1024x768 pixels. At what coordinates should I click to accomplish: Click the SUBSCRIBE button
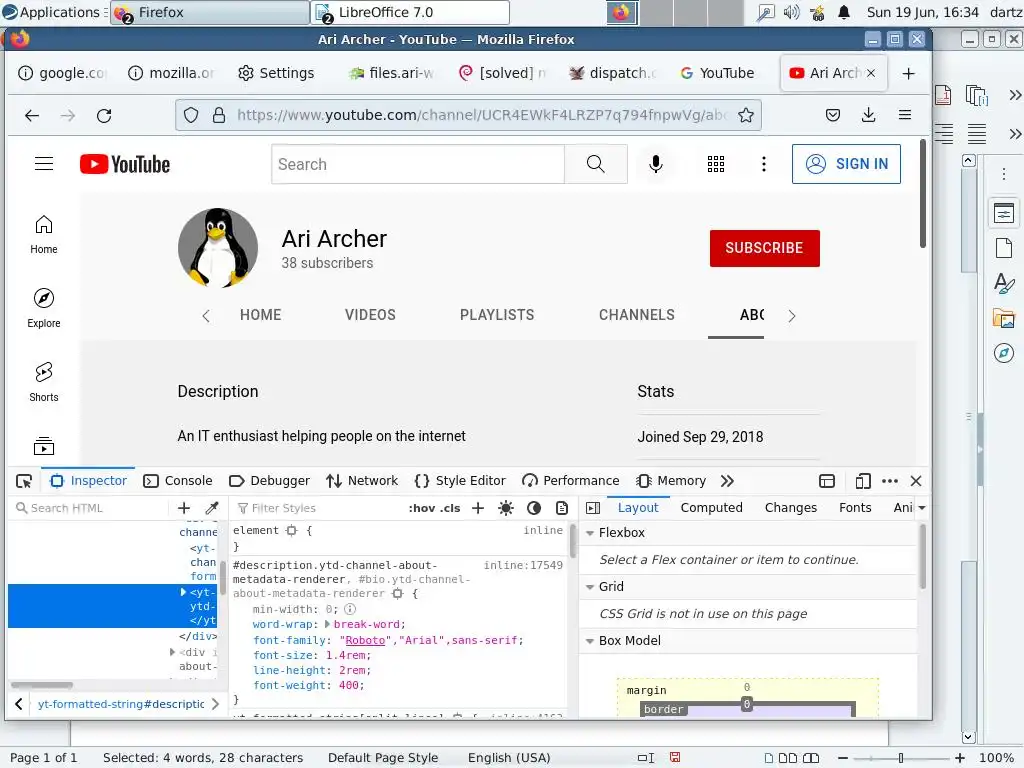pos(765,248)
